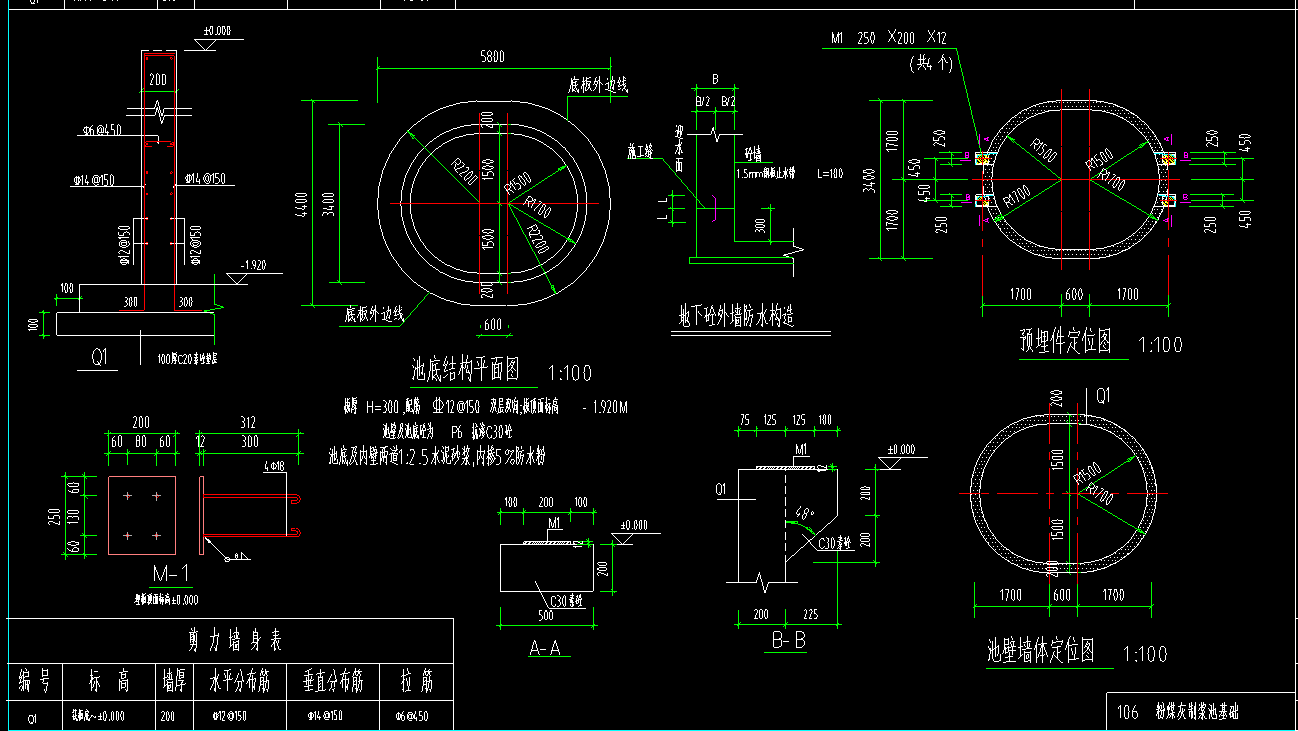The image size is (1298, 731).
Task: Click the L=180 annotation
Action: [x=830, y=173]
